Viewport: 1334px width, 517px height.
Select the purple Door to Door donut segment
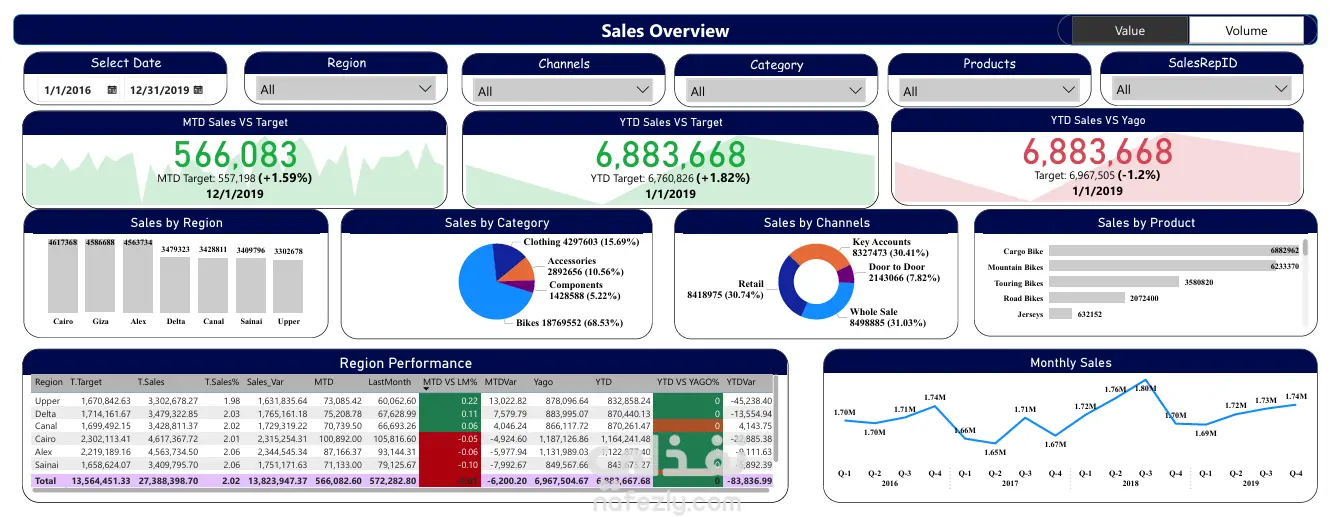(x=847, y=273)
